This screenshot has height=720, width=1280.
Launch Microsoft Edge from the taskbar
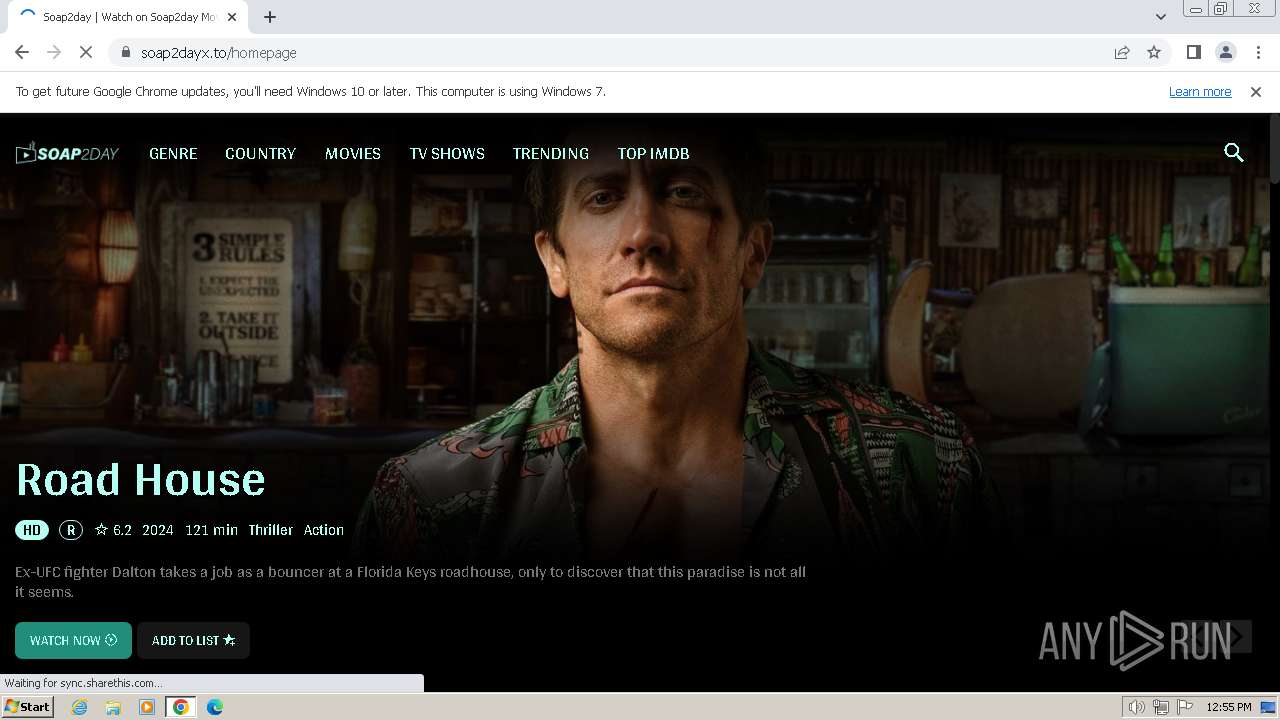[x=215, y=707]
